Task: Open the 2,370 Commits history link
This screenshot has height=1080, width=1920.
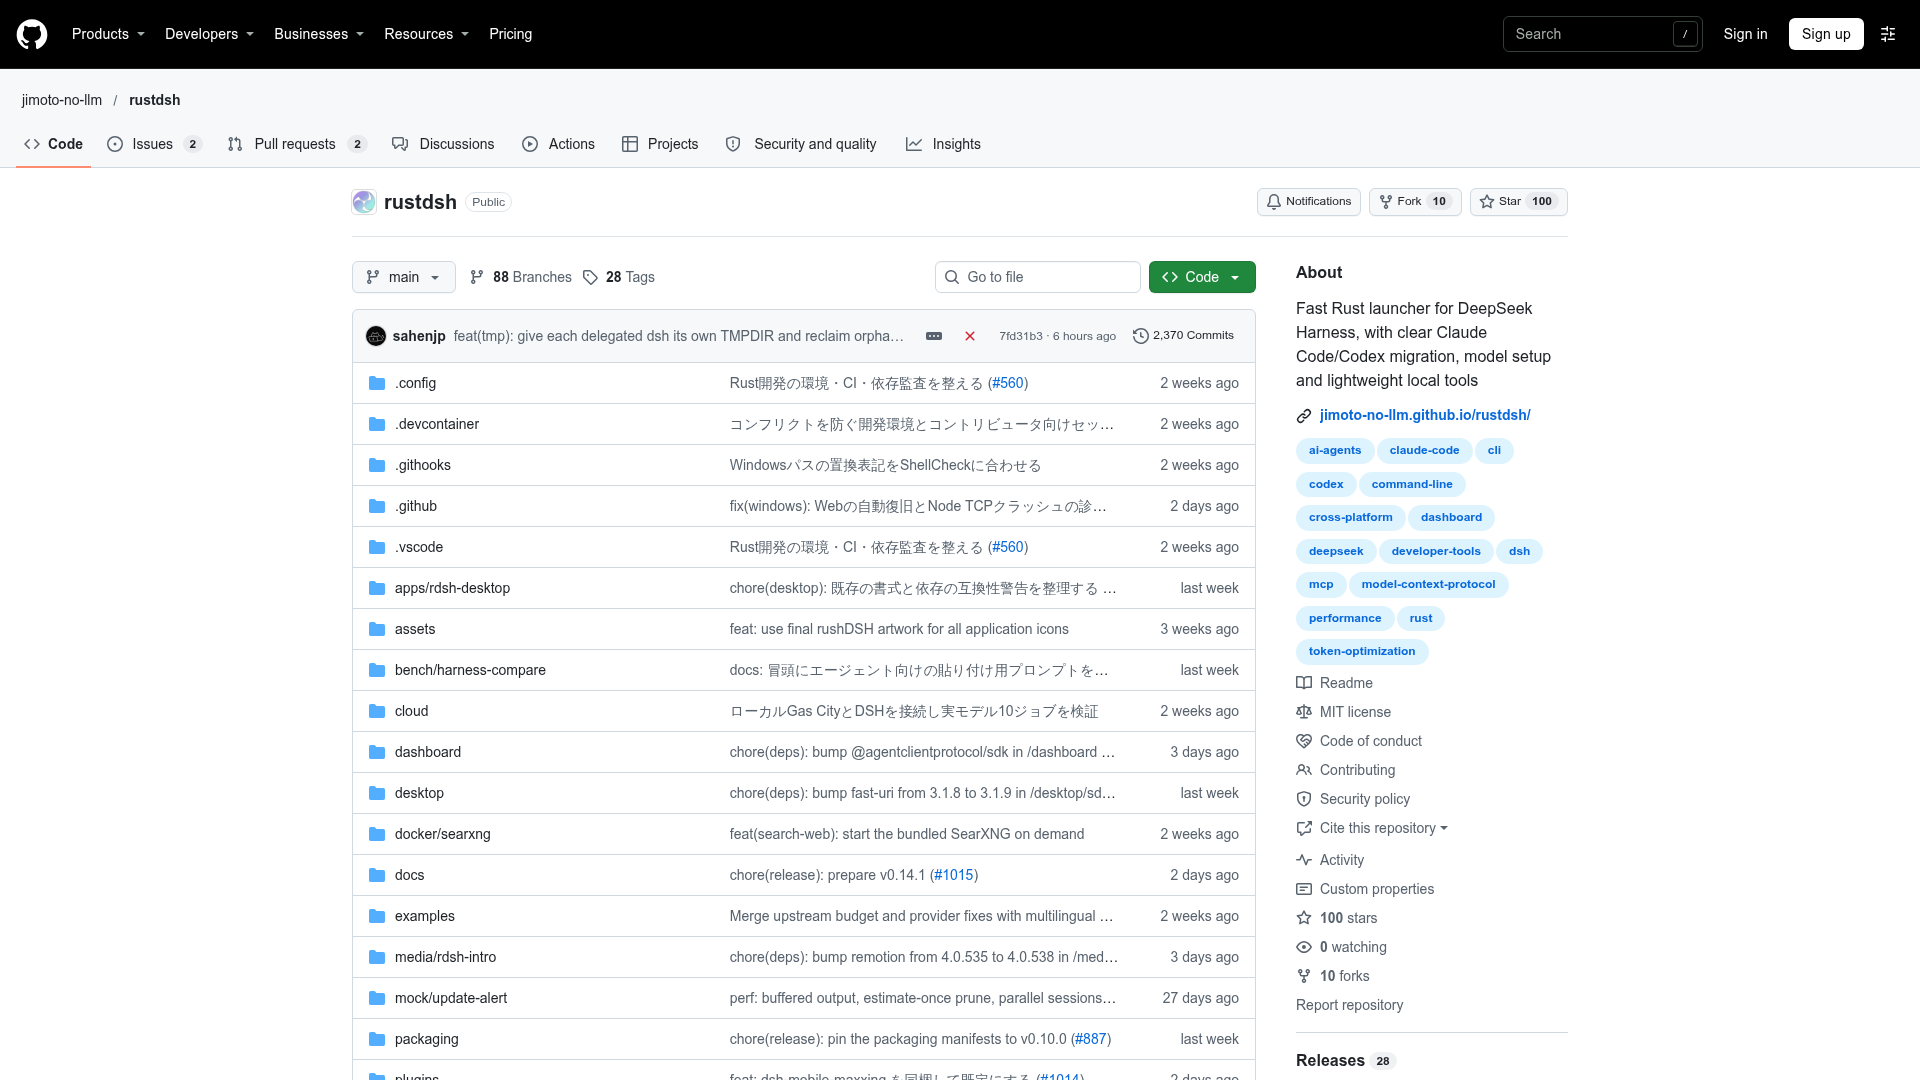Action: (1183, 336)
